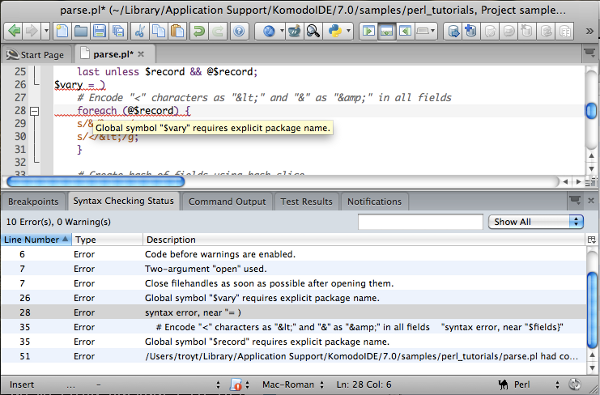Viewport: 600px width, 395px height.
Task: Click the Python shell icon
Action: [335, 31]
